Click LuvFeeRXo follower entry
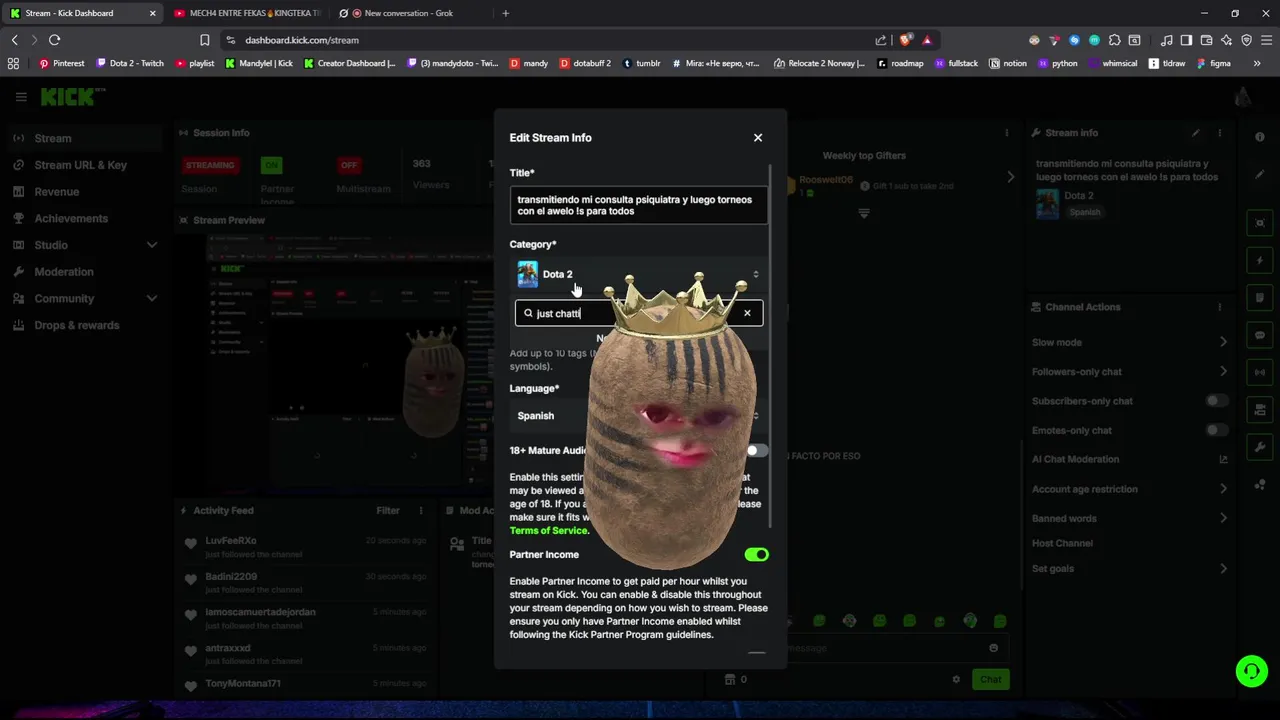 [305, 547]
